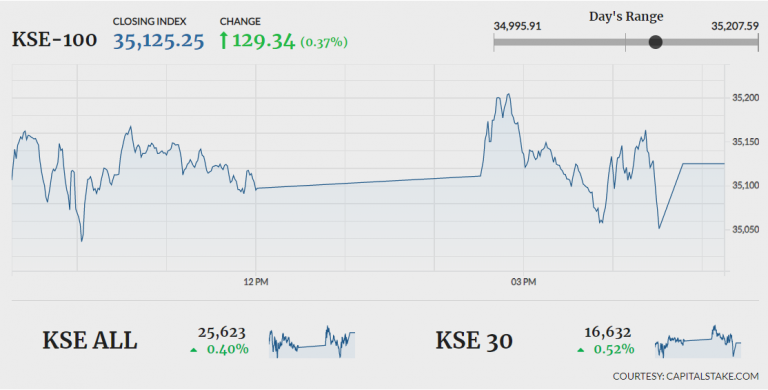Click the mid-range tick on Day's Range bar
The image size is (768, 390).
(625, 42)
